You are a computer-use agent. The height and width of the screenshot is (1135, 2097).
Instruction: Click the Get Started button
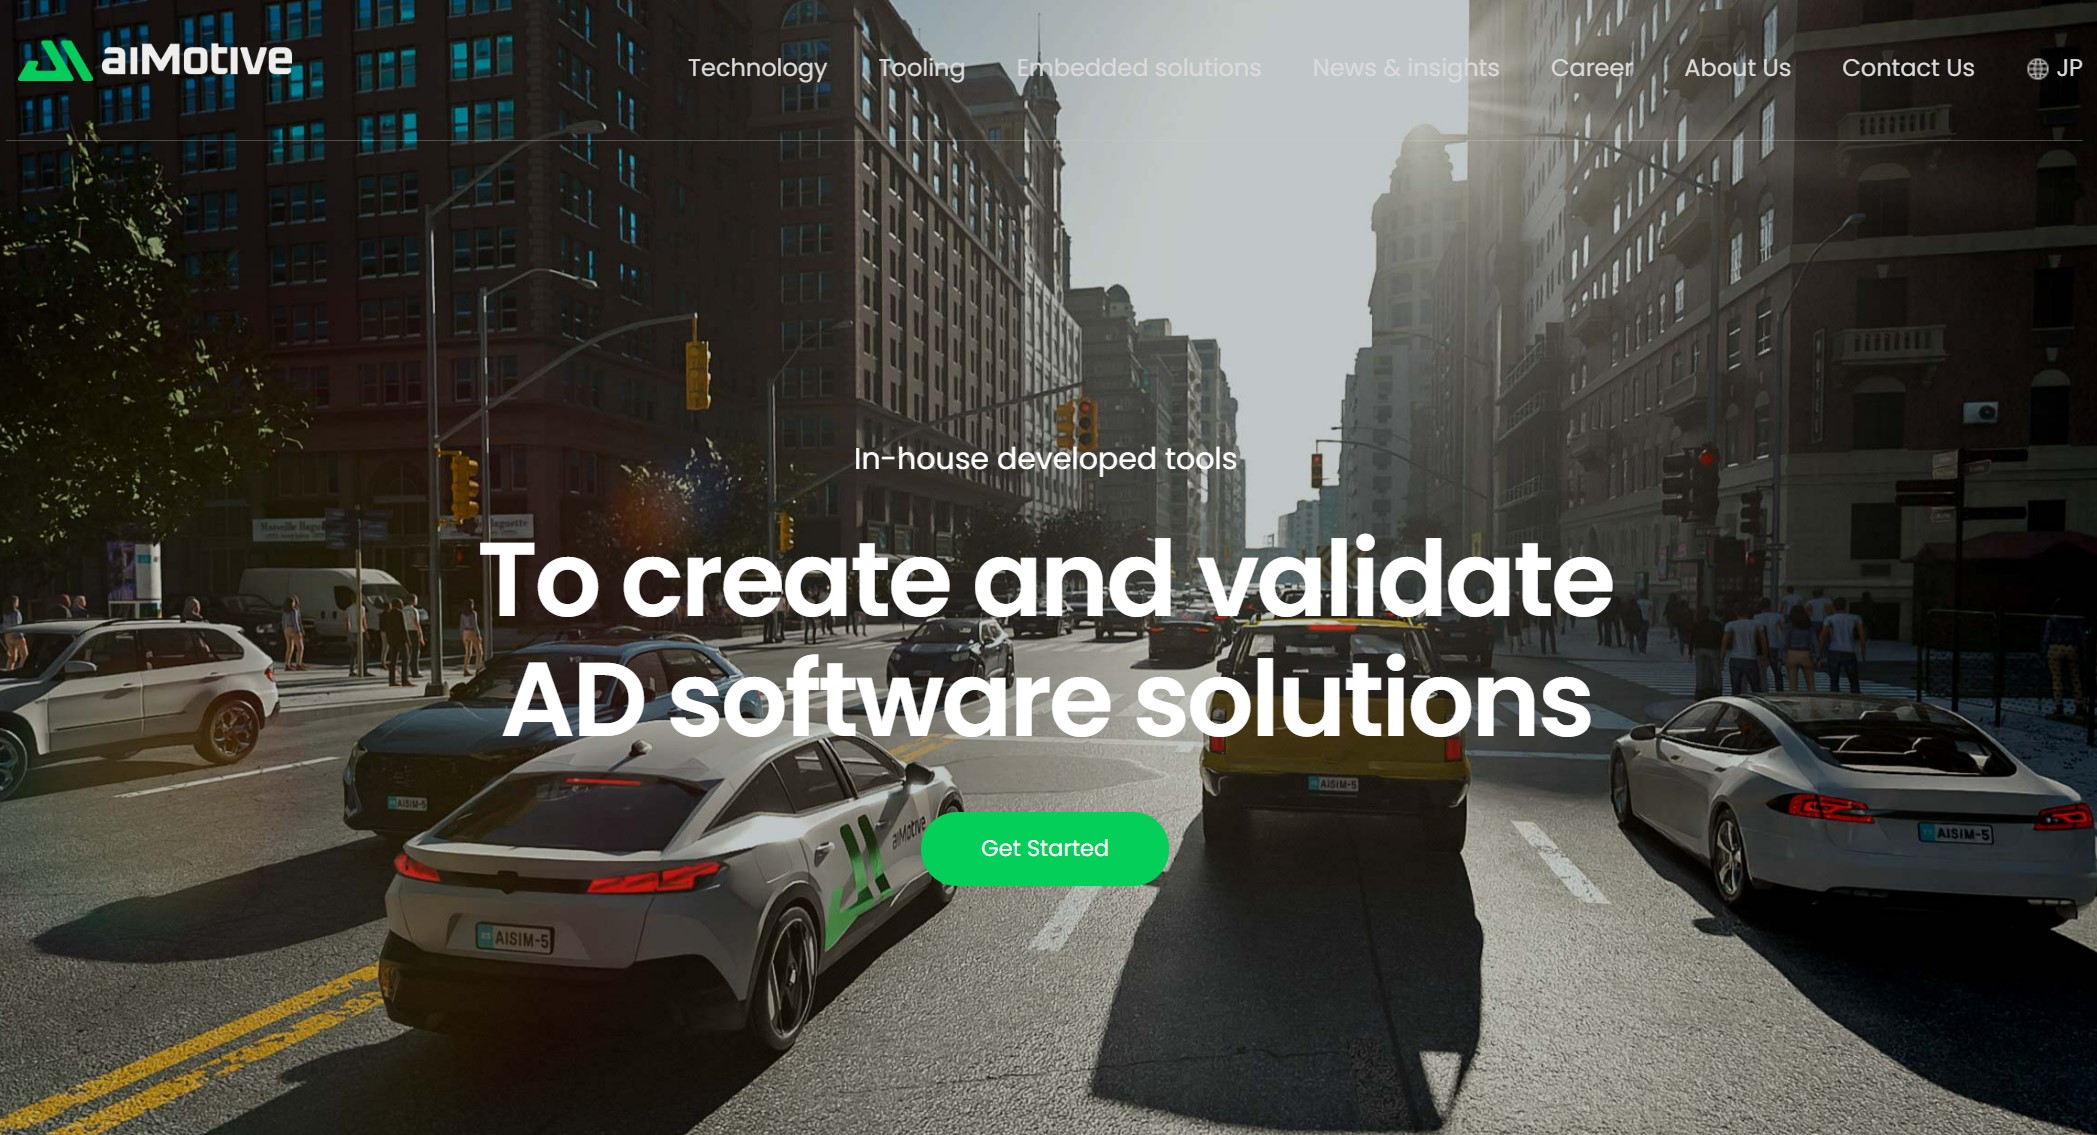click(1046, 847)
